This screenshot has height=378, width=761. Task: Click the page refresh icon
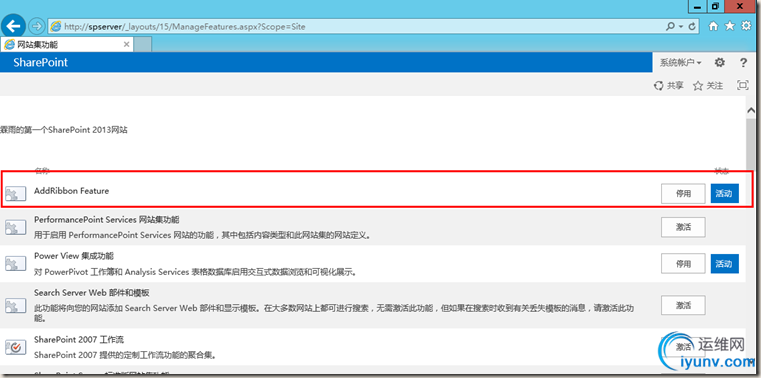(x=692, y=26)
